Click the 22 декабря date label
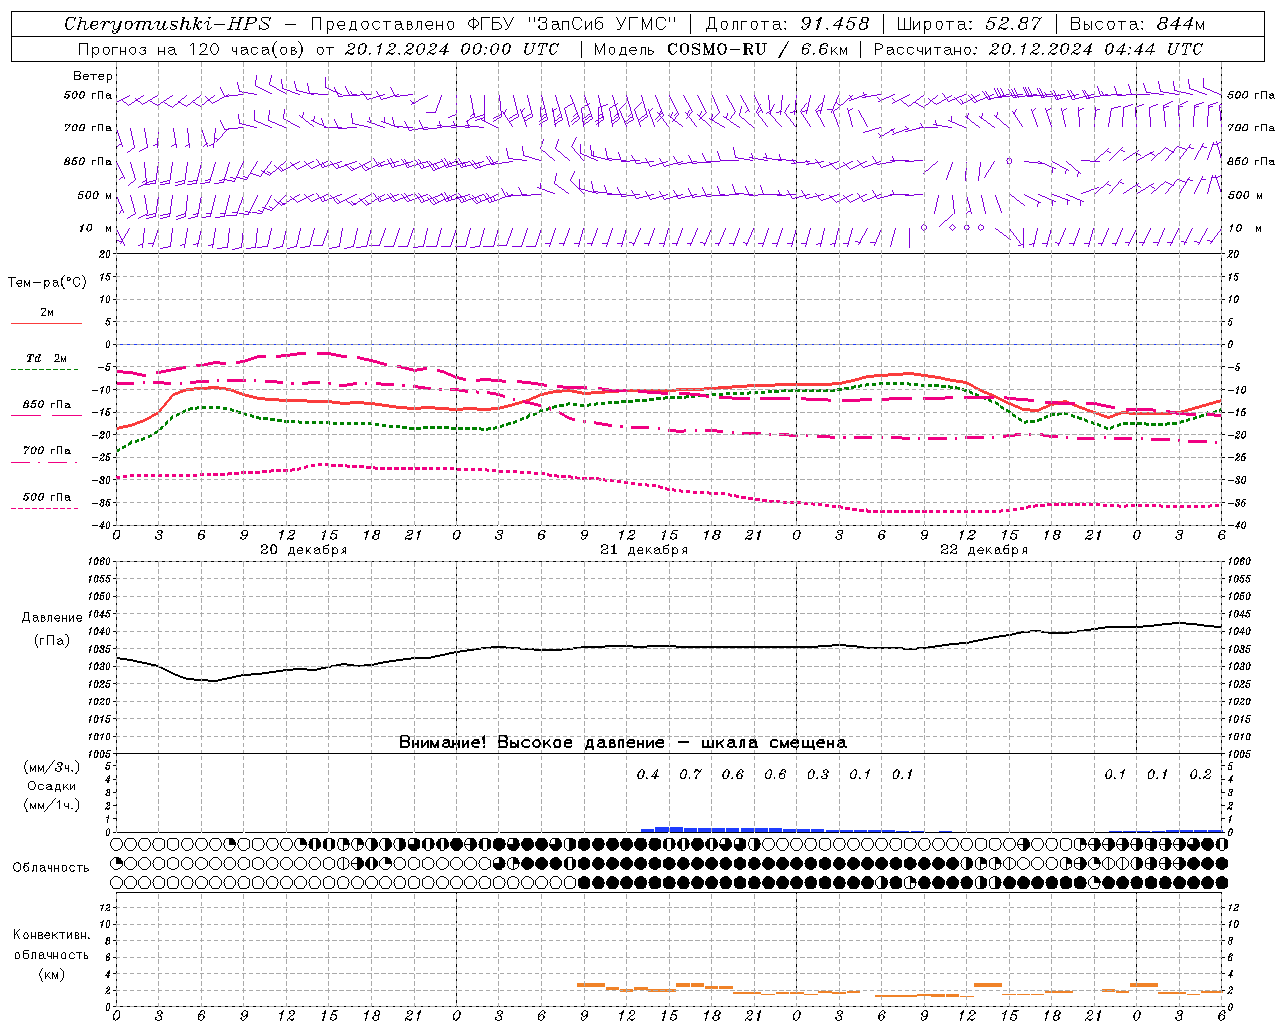1280x1024 pixels. [984, 550]
